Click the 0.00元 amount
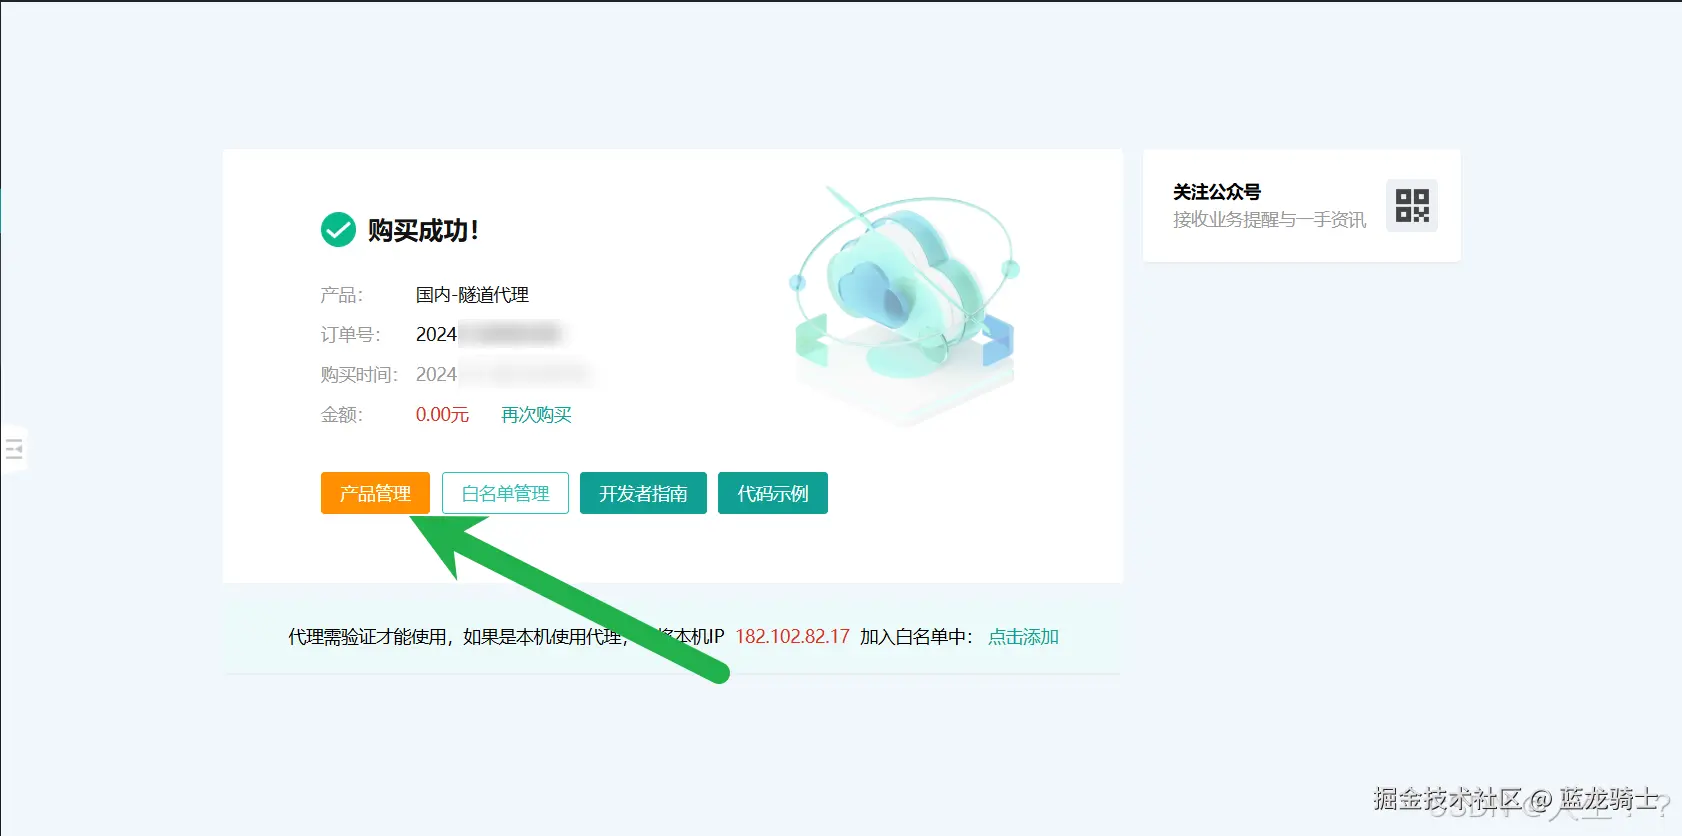Viewport: 1682px width, 836px height. (442, 415)
